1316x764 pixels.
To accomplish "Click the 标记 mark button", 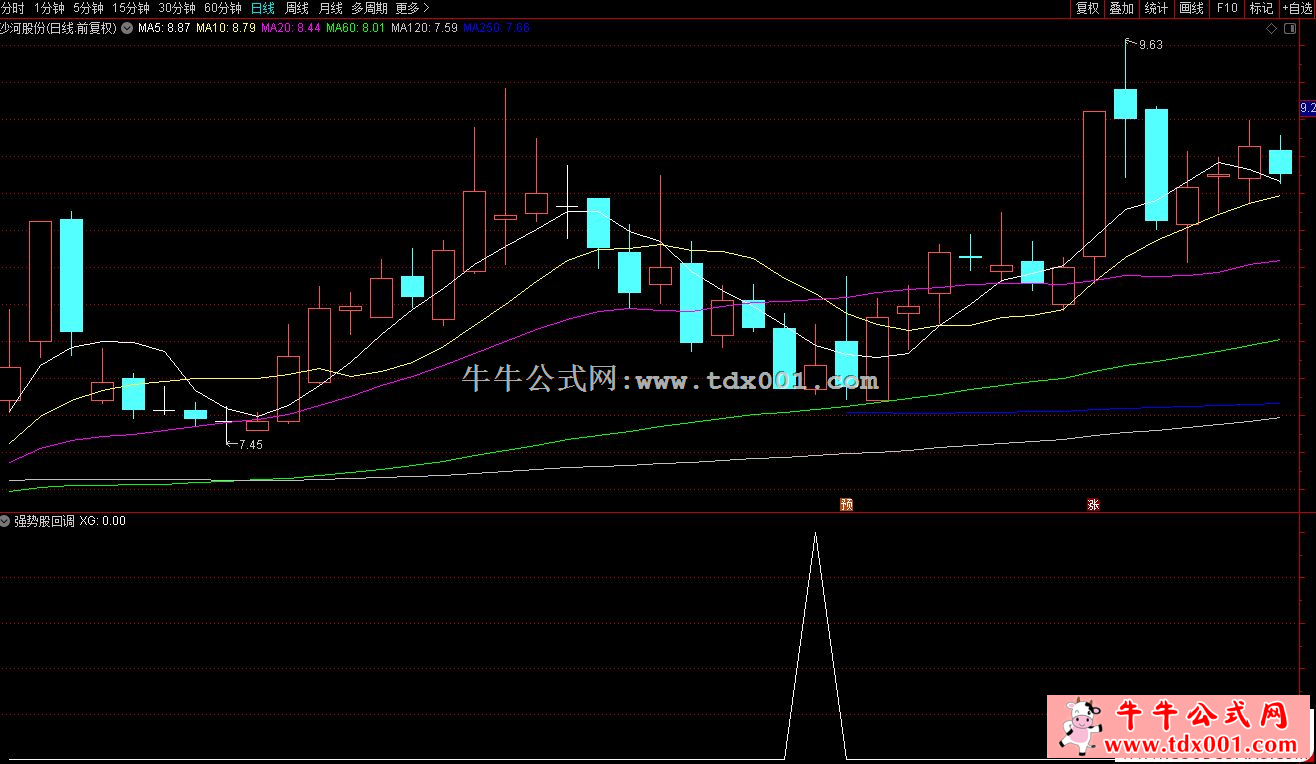I will click(1261, 8).
